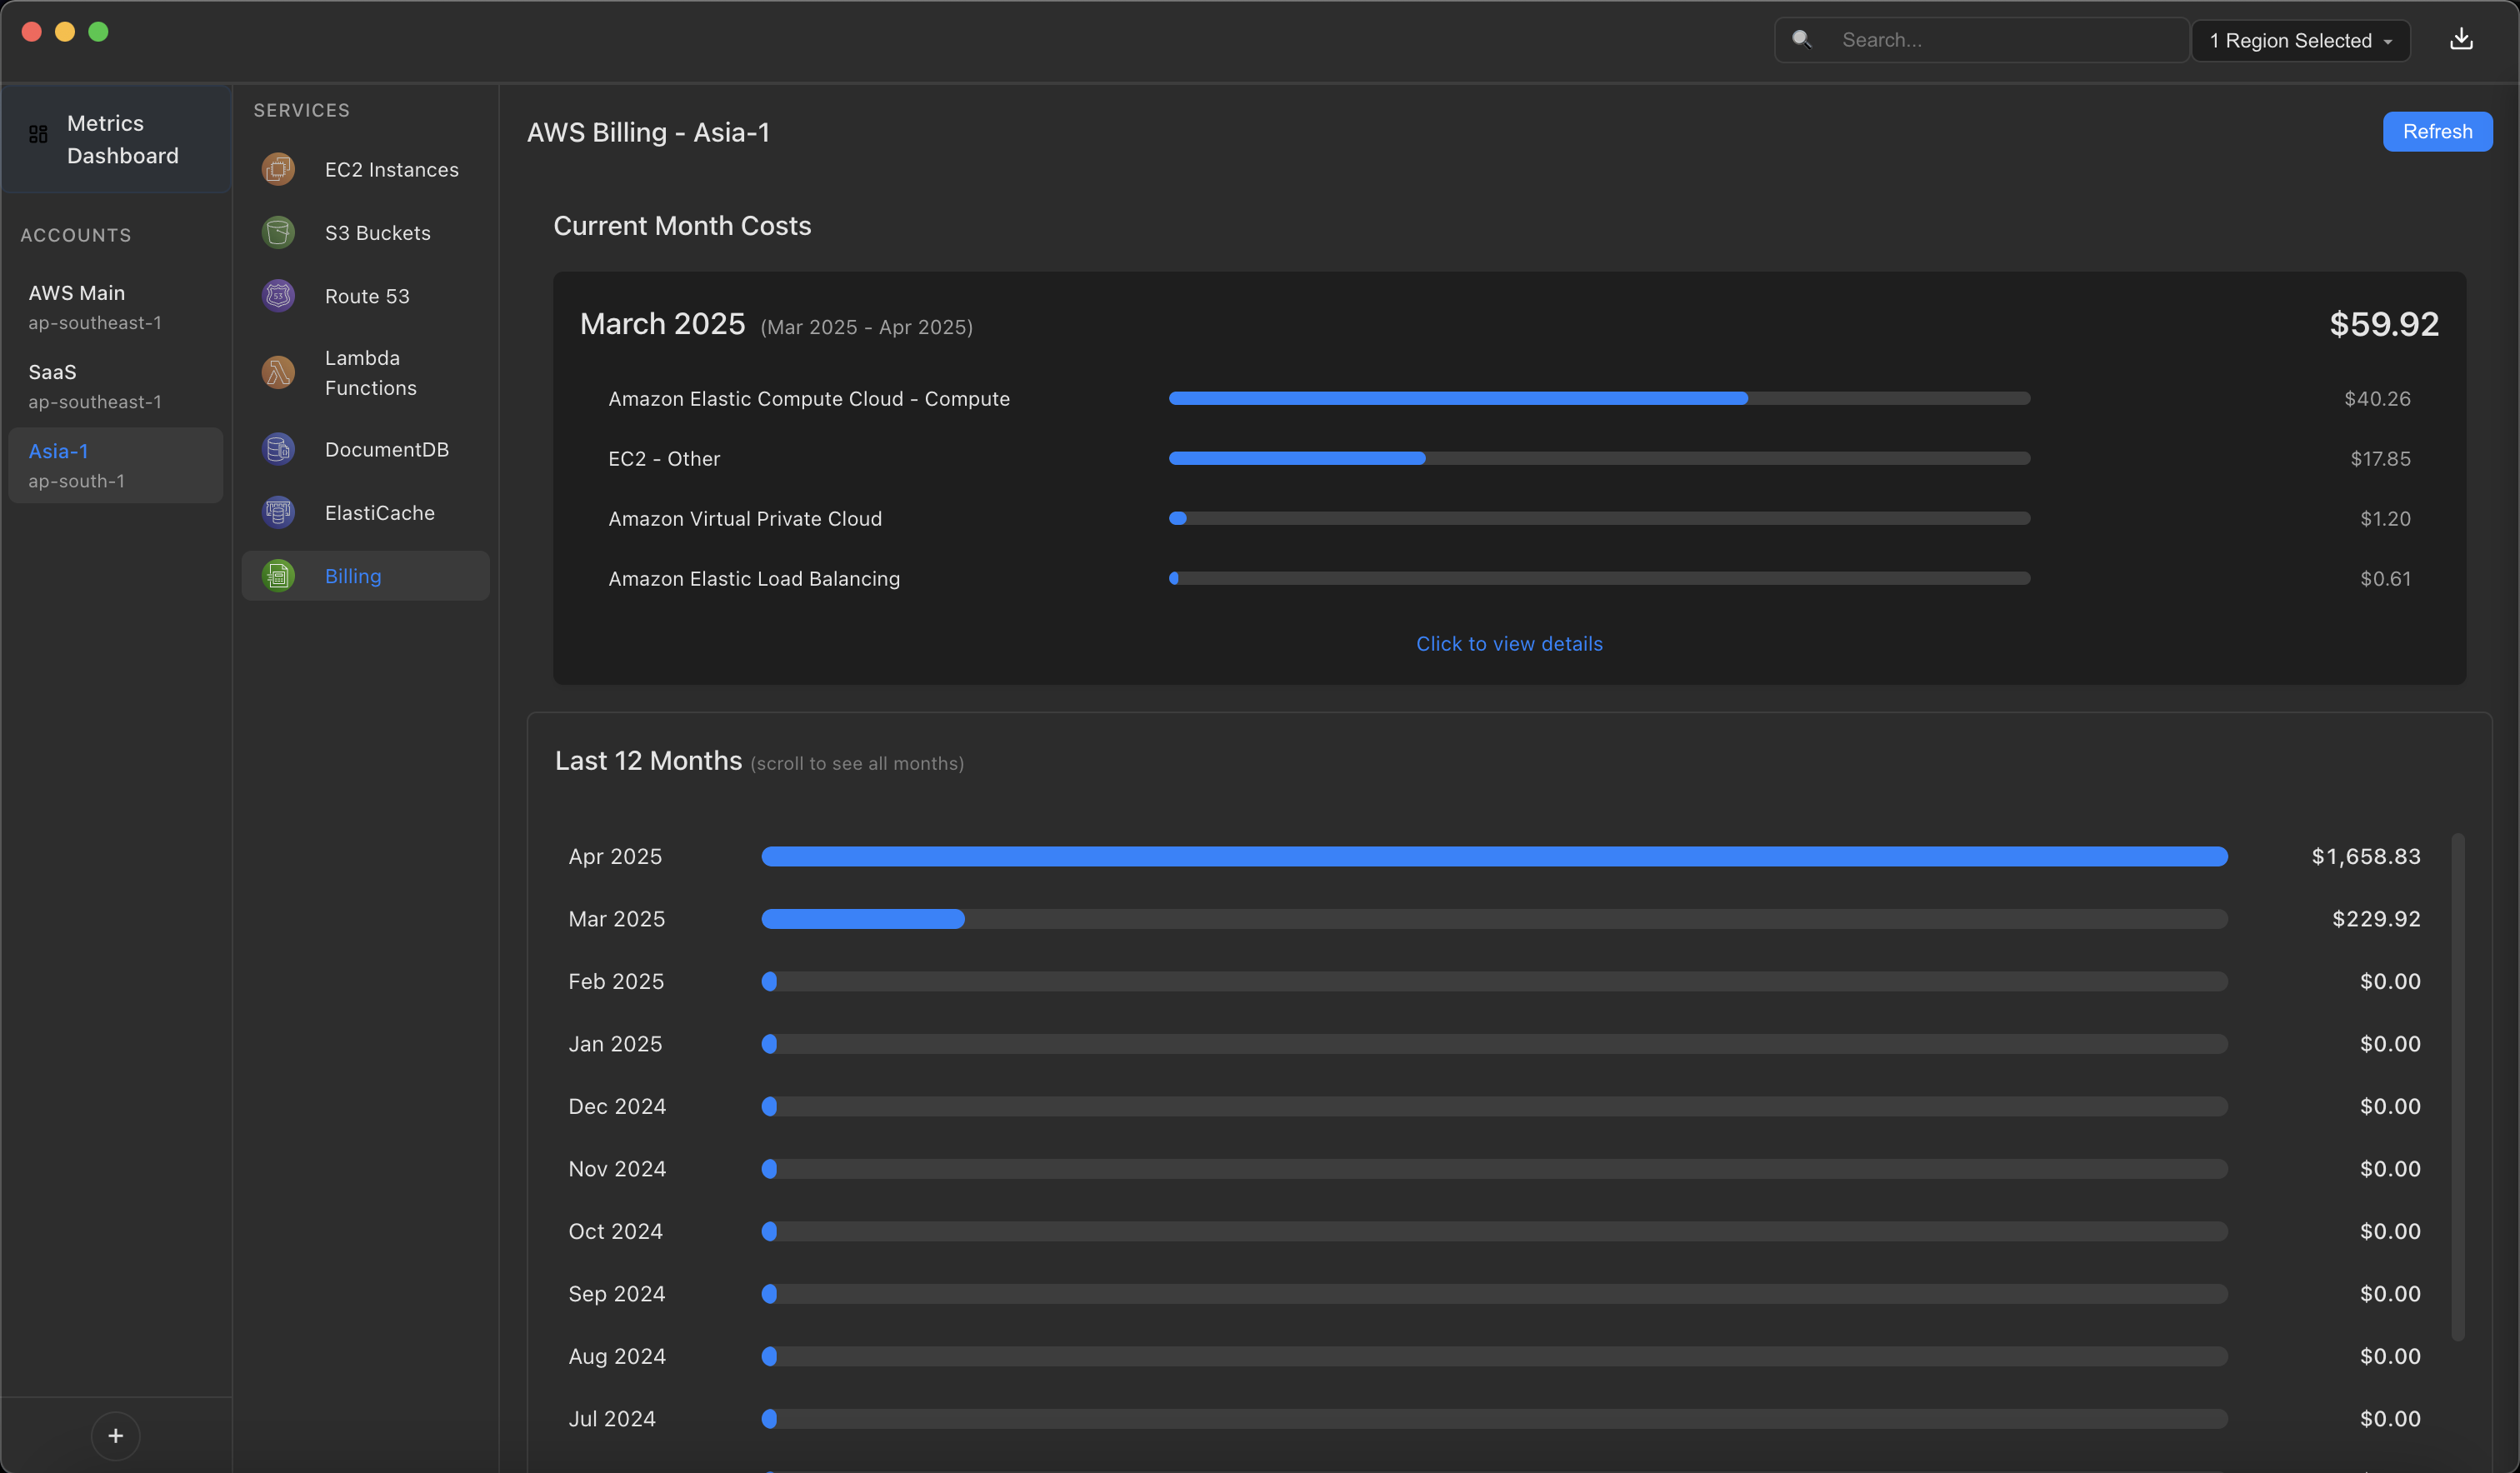The height and width of the screenshot is (1473, 2520).
Task: Open the Metrics Dashboard grid icon
Action: coord(38,134)
